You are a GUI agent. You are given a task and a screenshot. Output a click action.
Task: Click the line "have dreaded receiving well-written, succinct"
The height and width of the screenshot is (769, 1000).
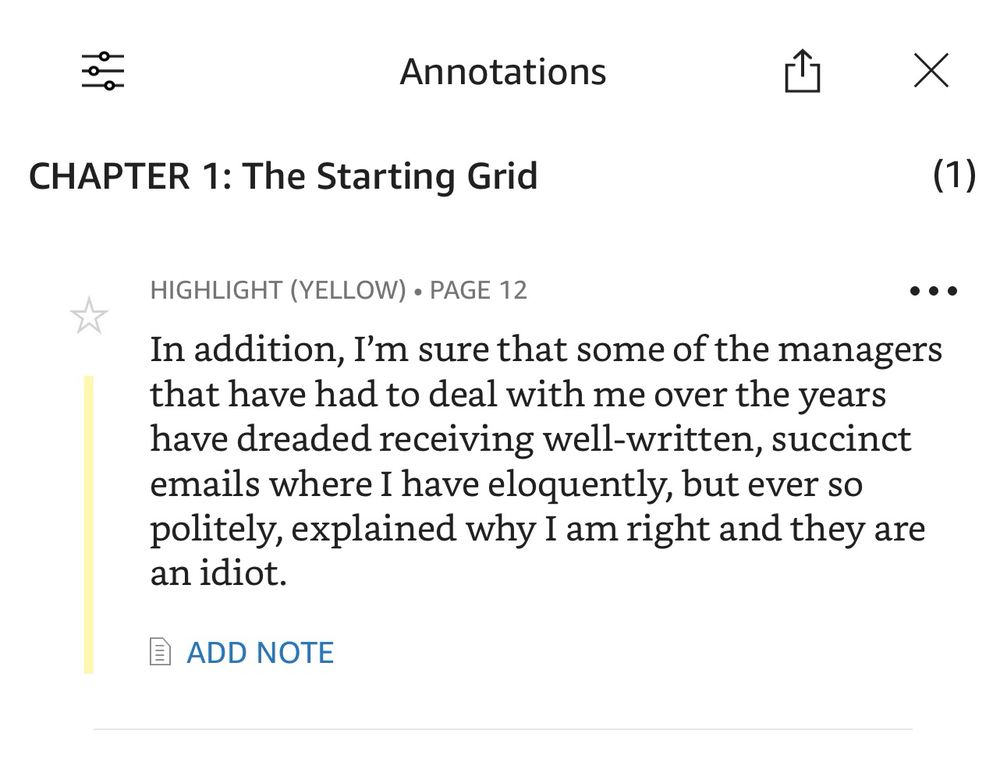(531, 439)
